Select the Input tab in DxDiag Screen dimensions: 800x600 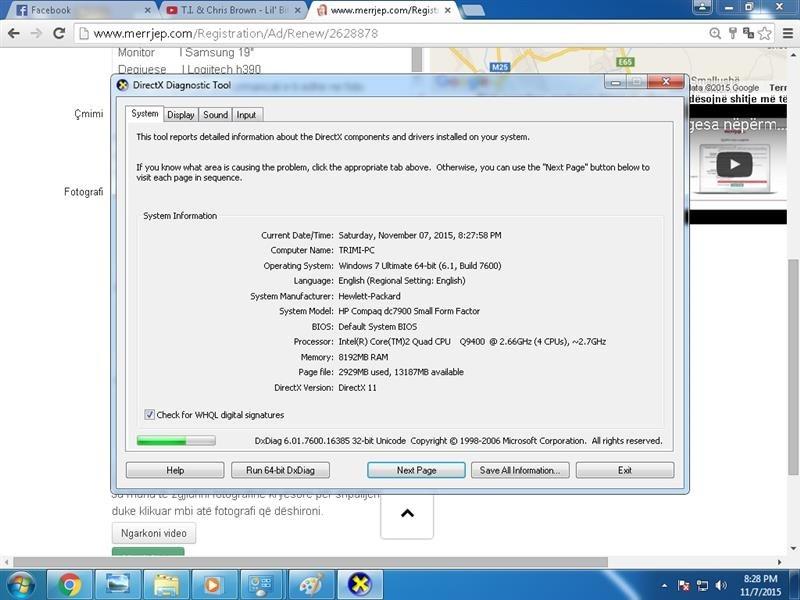[246, 115]
